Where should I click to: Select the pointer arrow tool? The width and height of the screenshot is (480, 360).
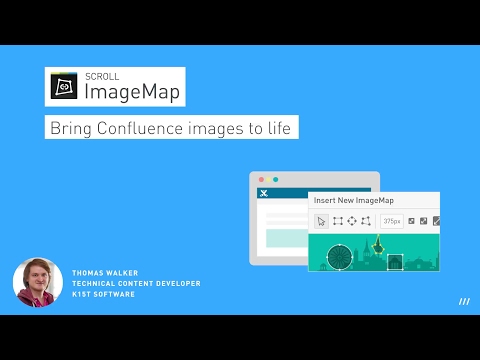321,221
